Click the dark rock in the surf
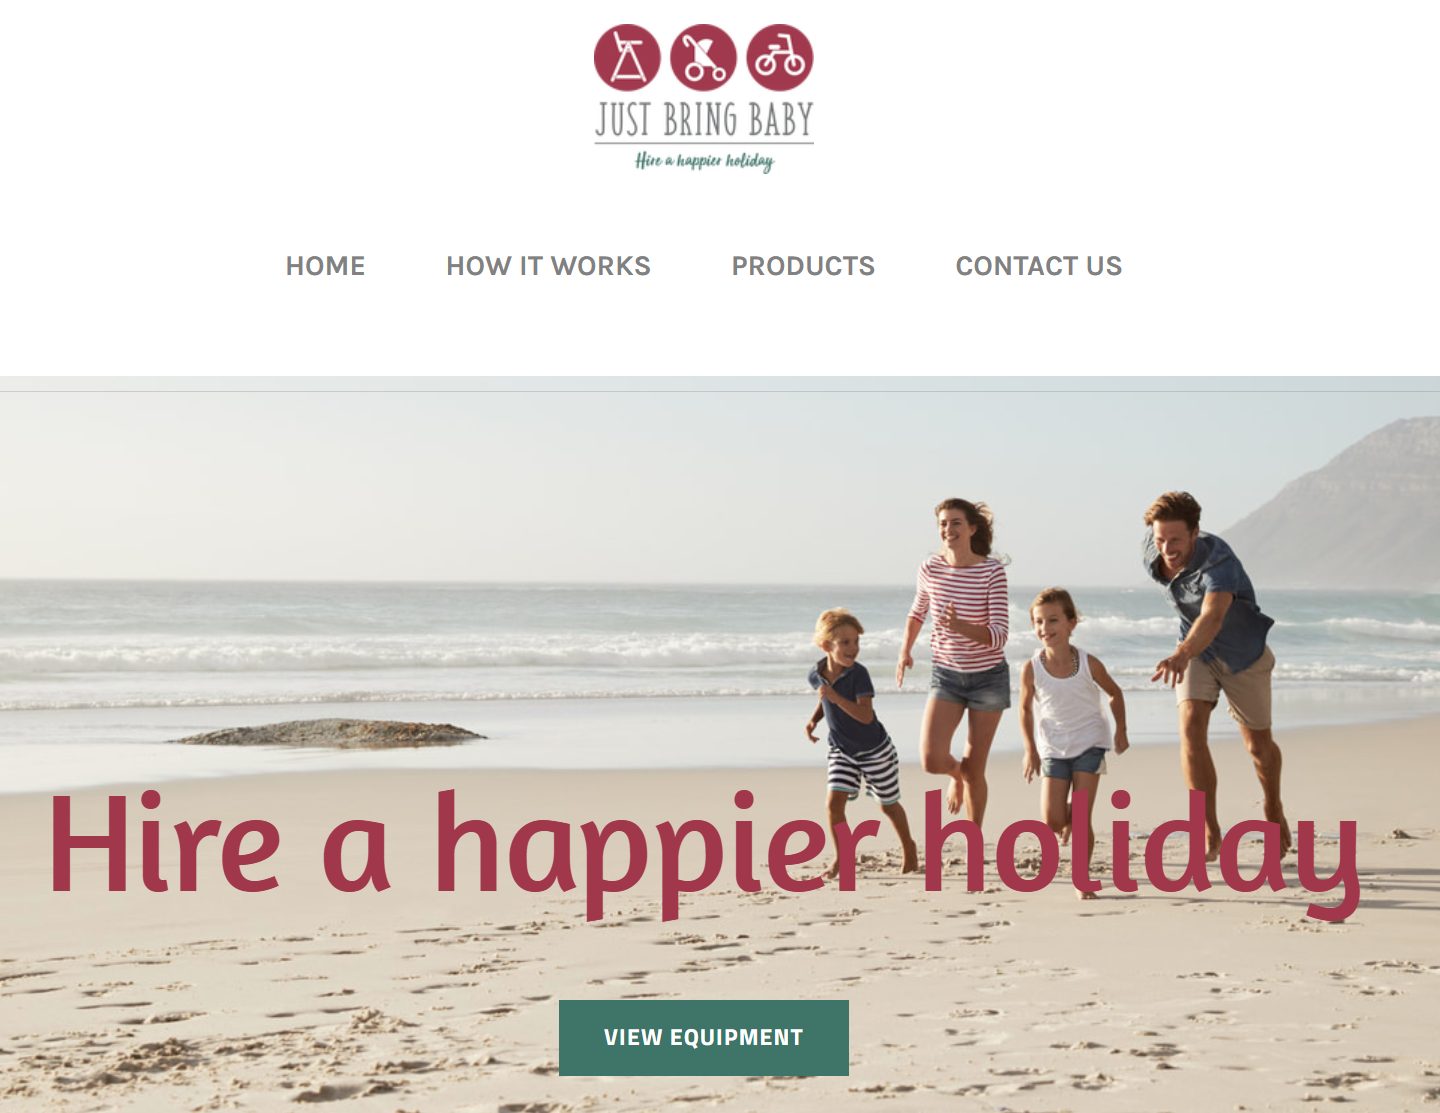 pyautogui.click(x=328, y=734)
